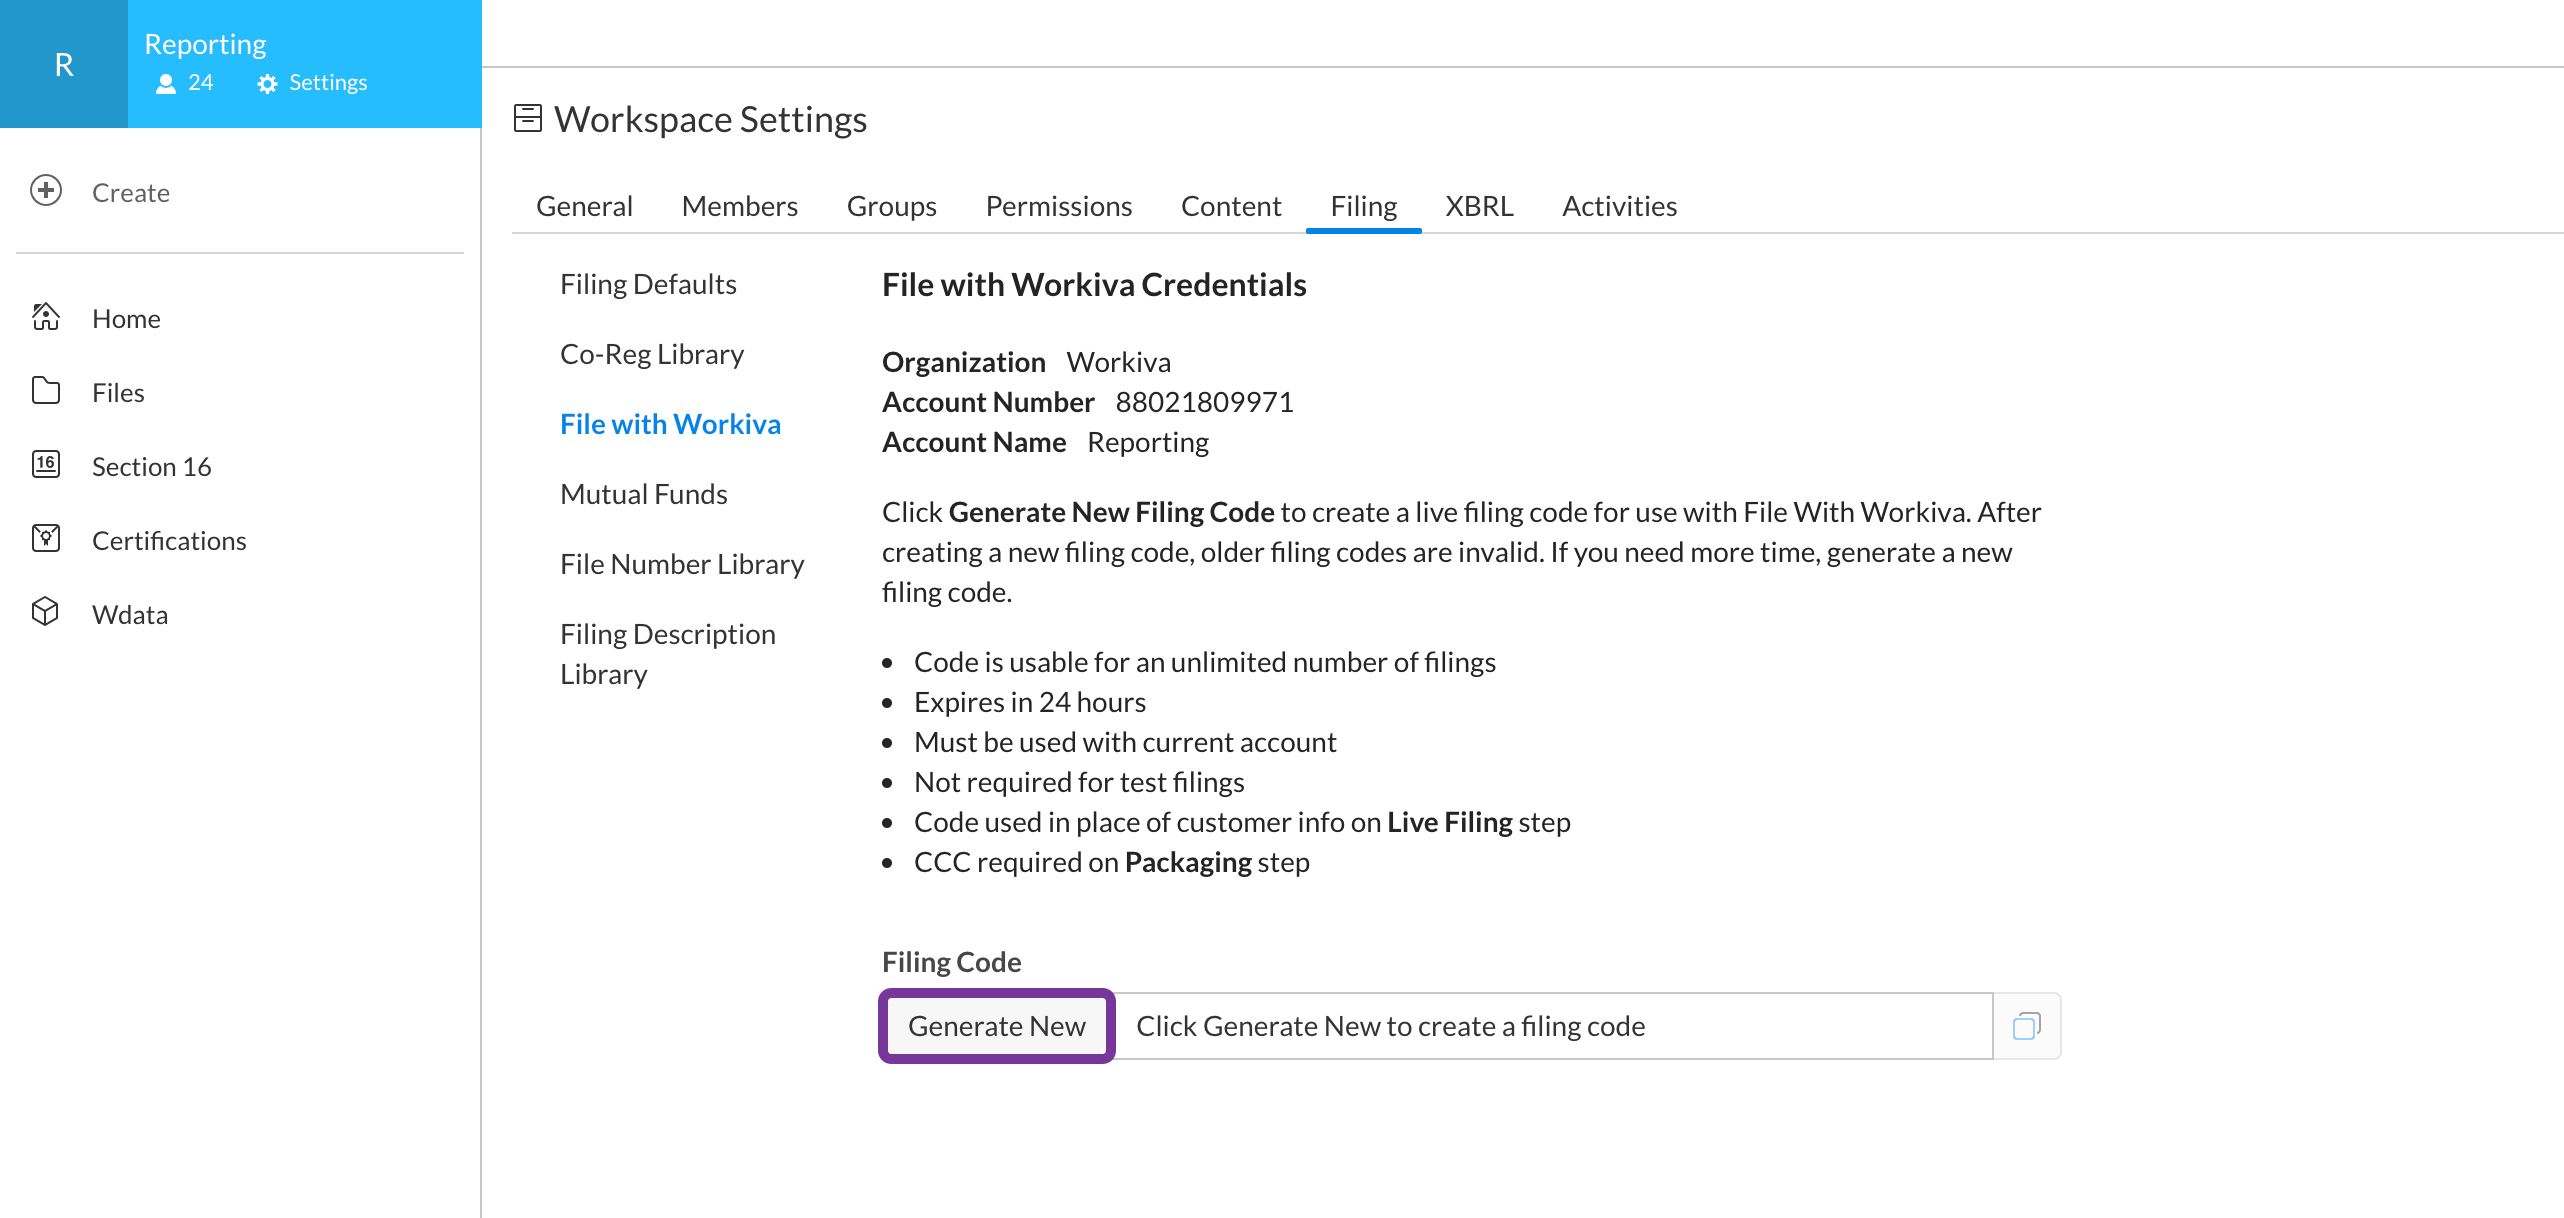Click the Create plus icon

coord(46,191)
